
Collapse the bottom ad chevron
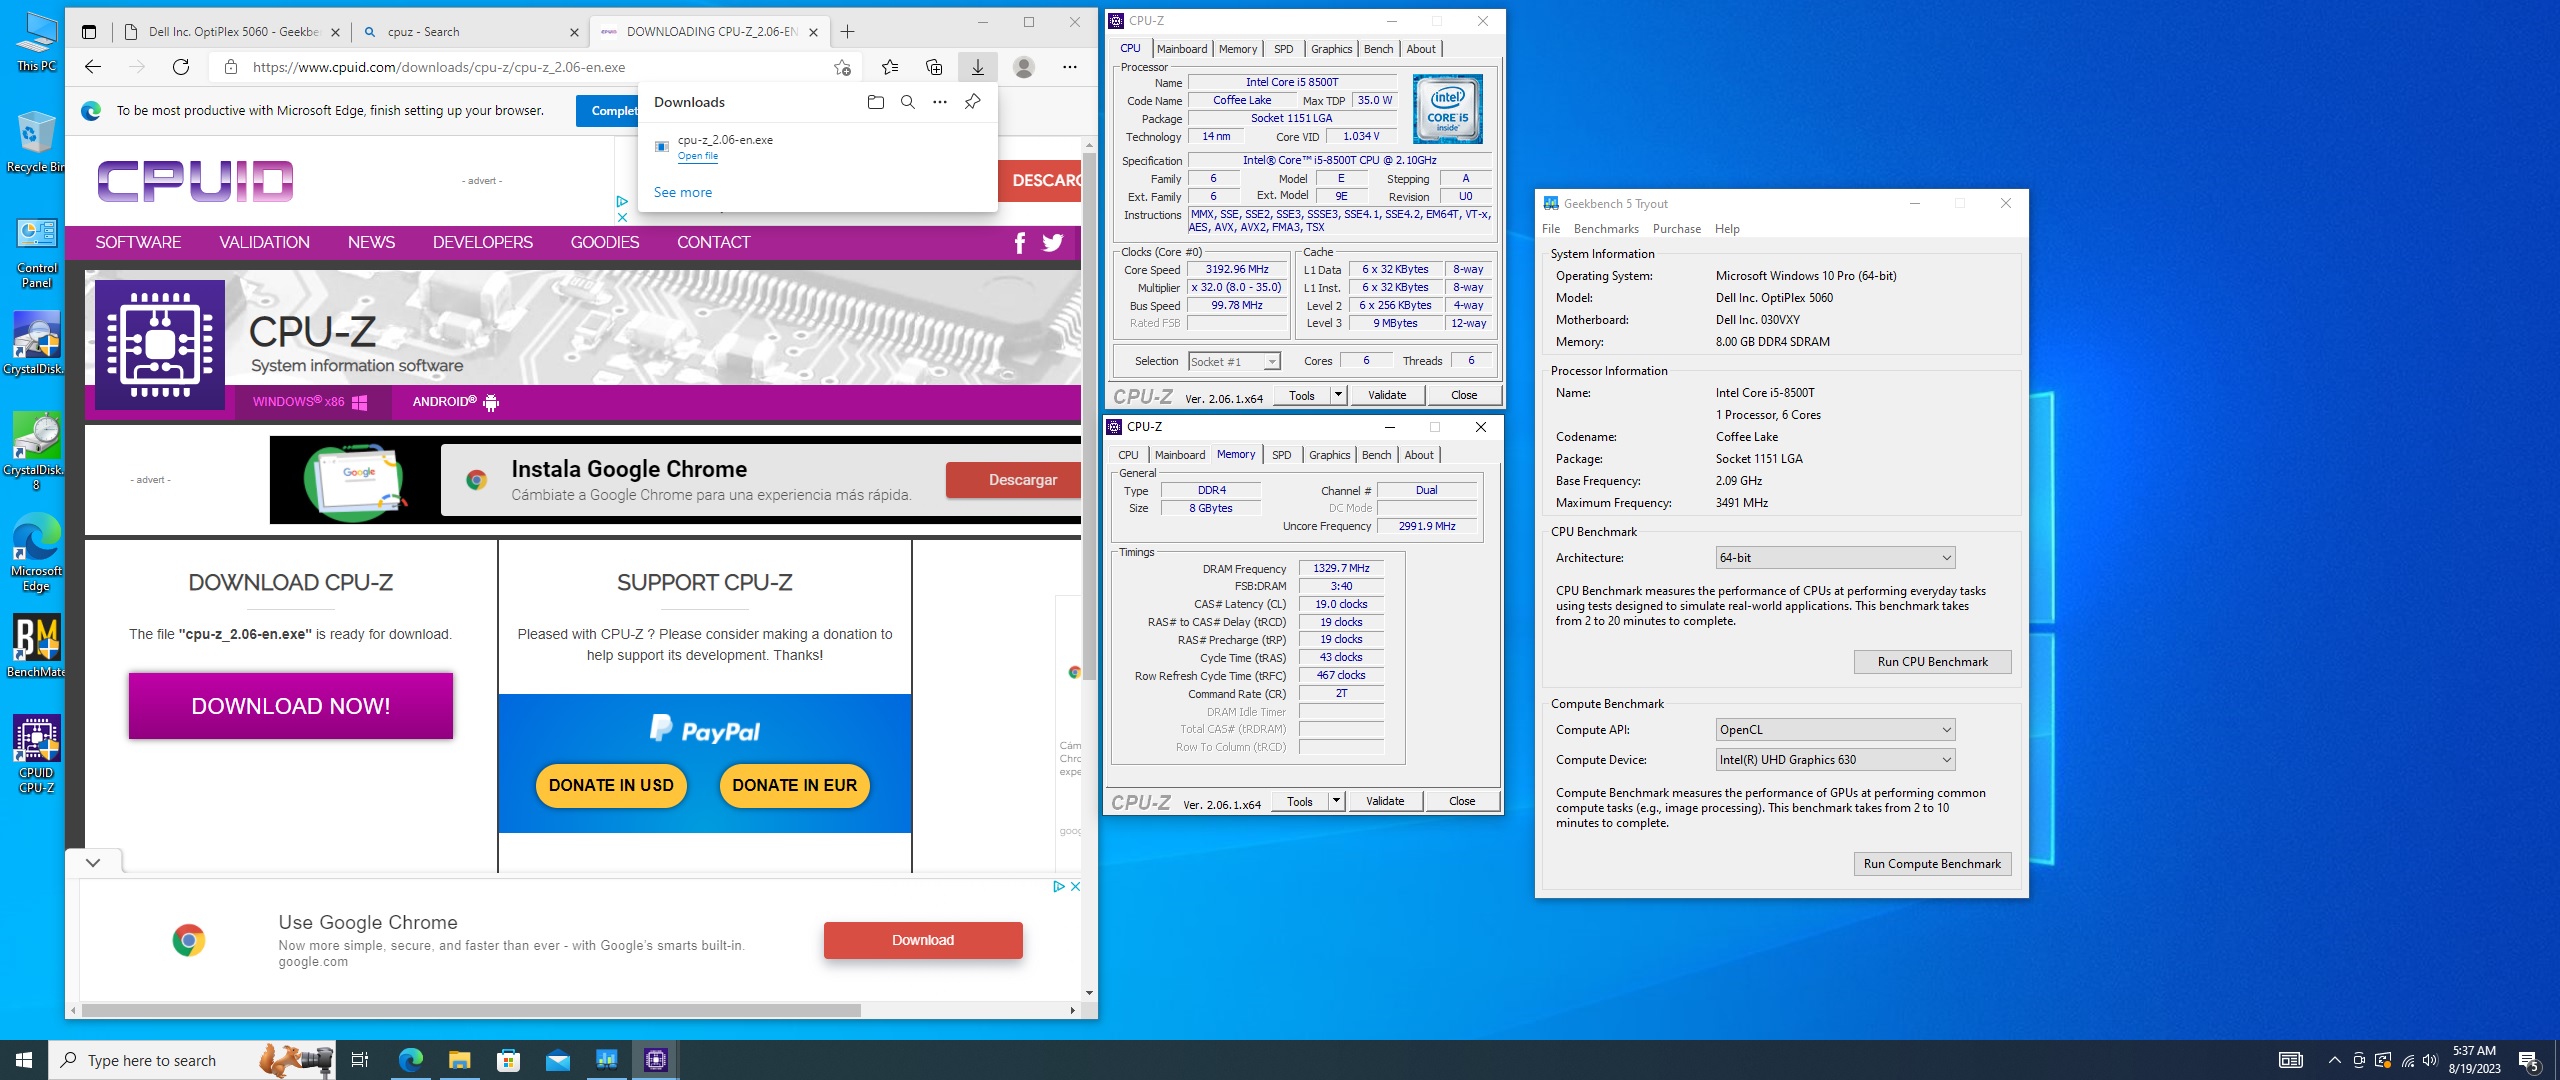coord(93,862)
